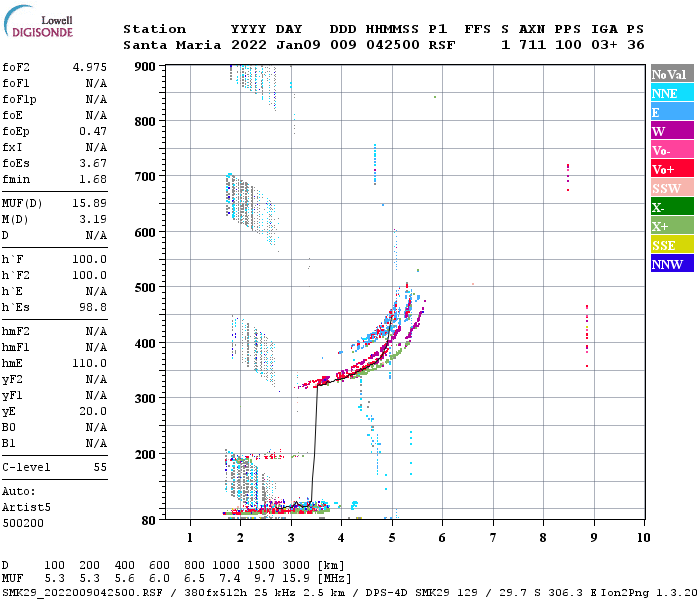The width and height of the screenshot is (700, 600).
Task: Select the MUF table value 7.4
Action: pyautogui.click(x=230, y=579)
